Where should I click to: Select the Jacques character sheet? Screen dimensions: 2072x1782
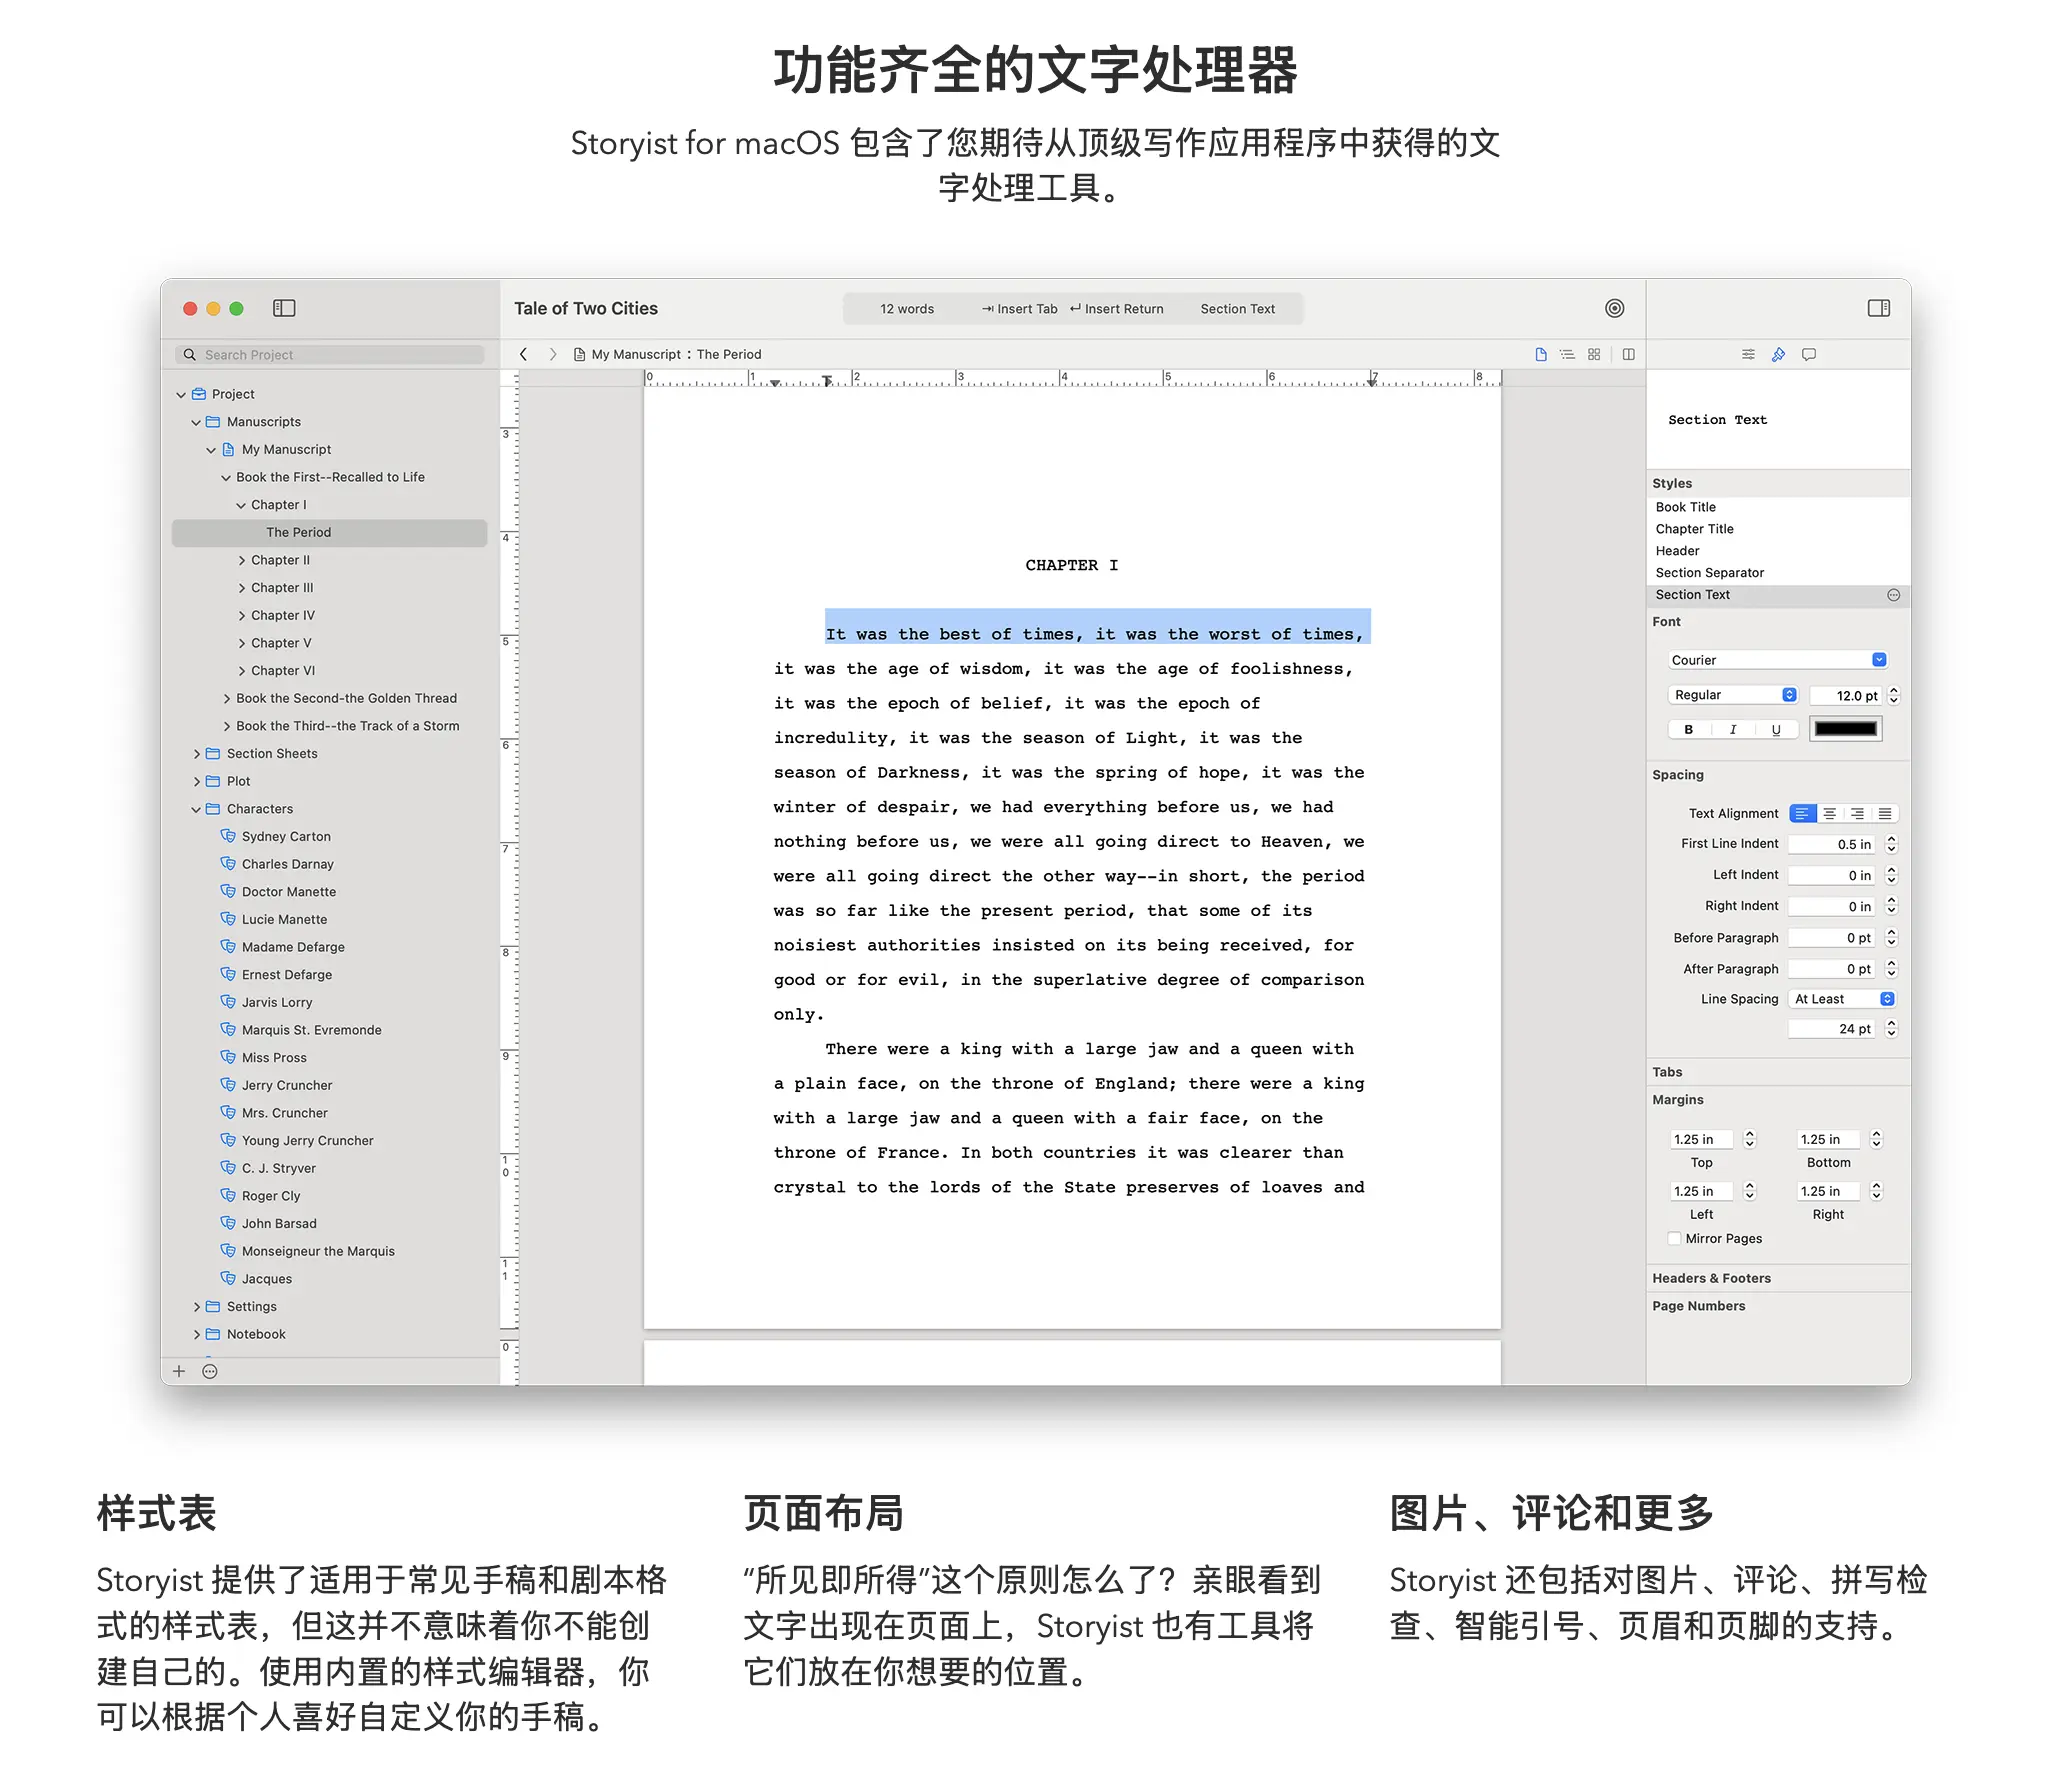(x=267, y=1278)
